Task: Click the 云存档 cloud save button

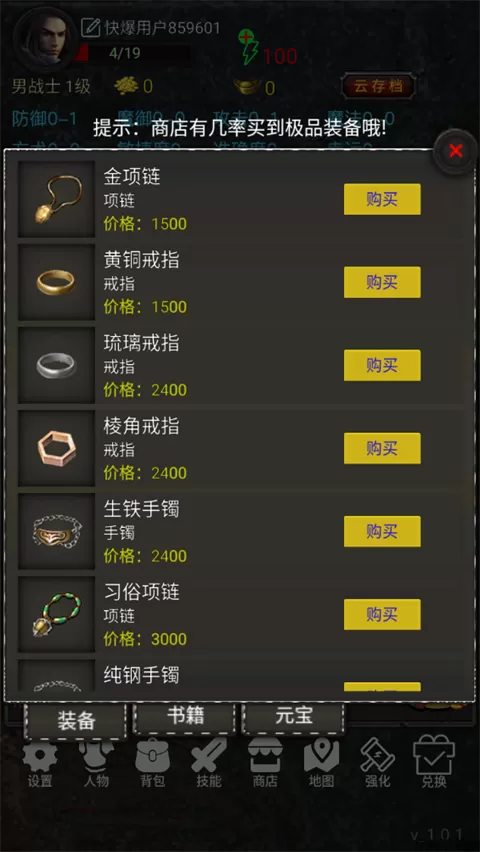Action: (378, 86)
